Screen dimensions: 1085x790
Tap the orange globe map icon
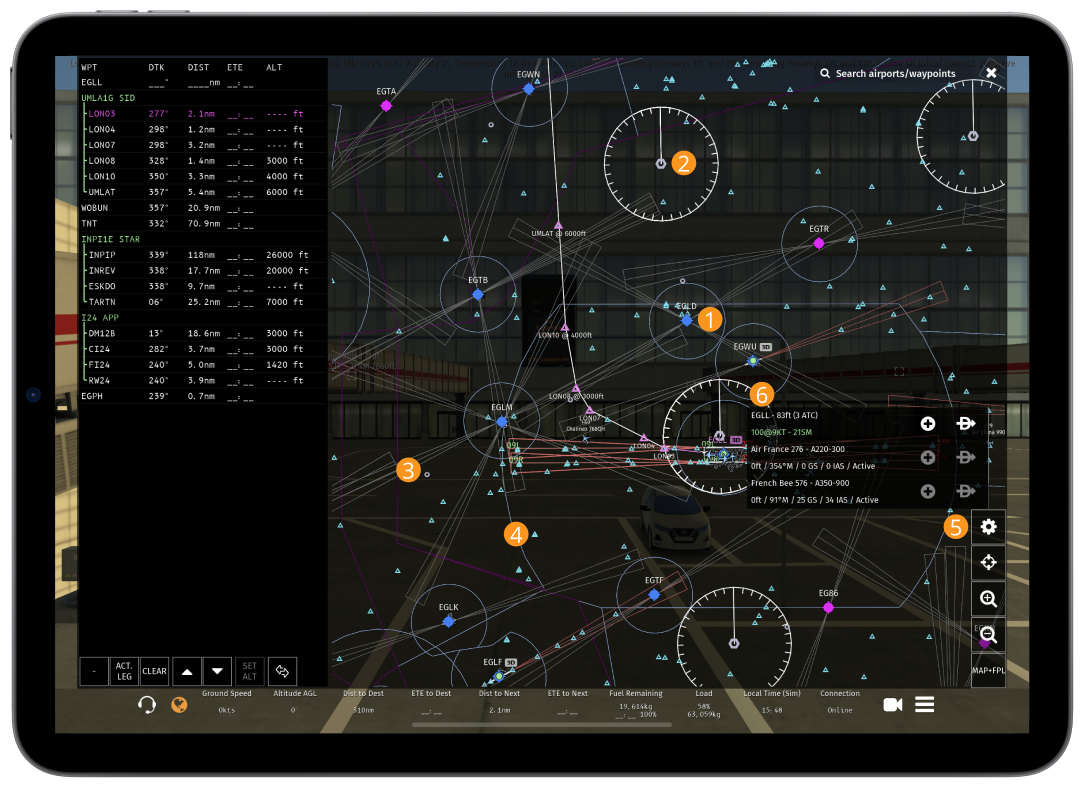[179, 705]
